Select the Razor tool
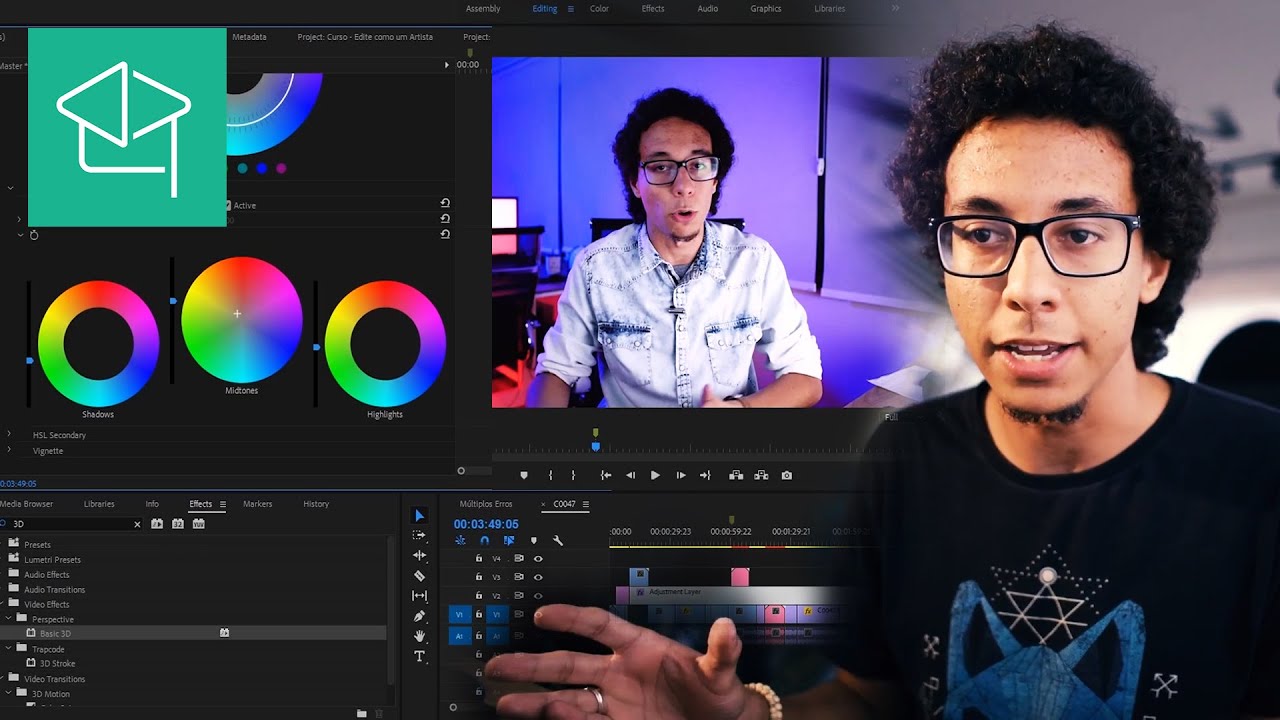1280x720 pixels. coord(420,575)
